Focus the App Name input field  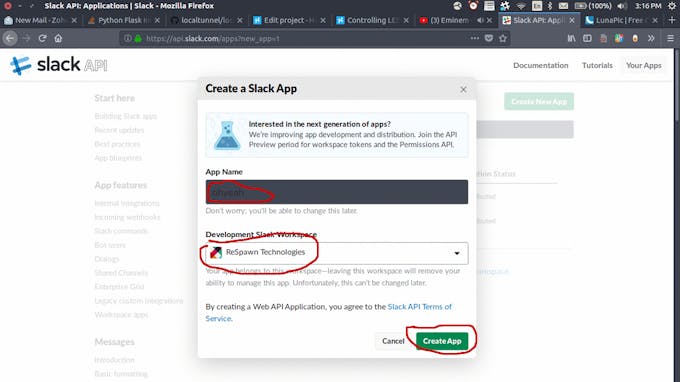[337, 192]
